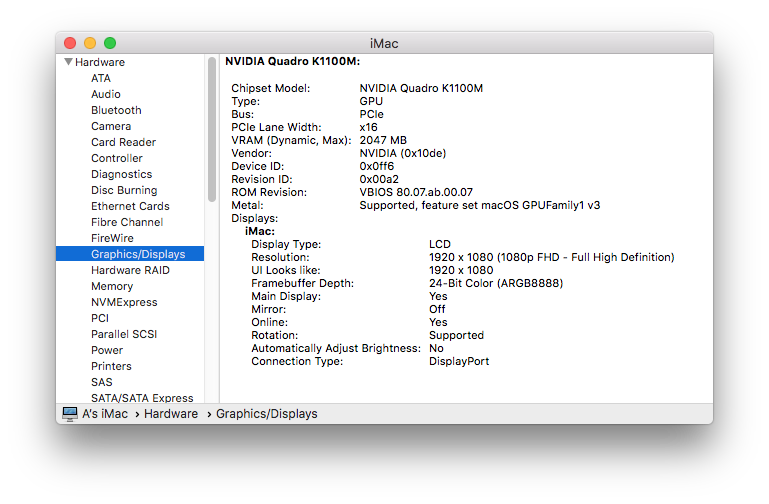
Task: Click the Resolution value 1920 x 1080 FHD
Action: 552,257
